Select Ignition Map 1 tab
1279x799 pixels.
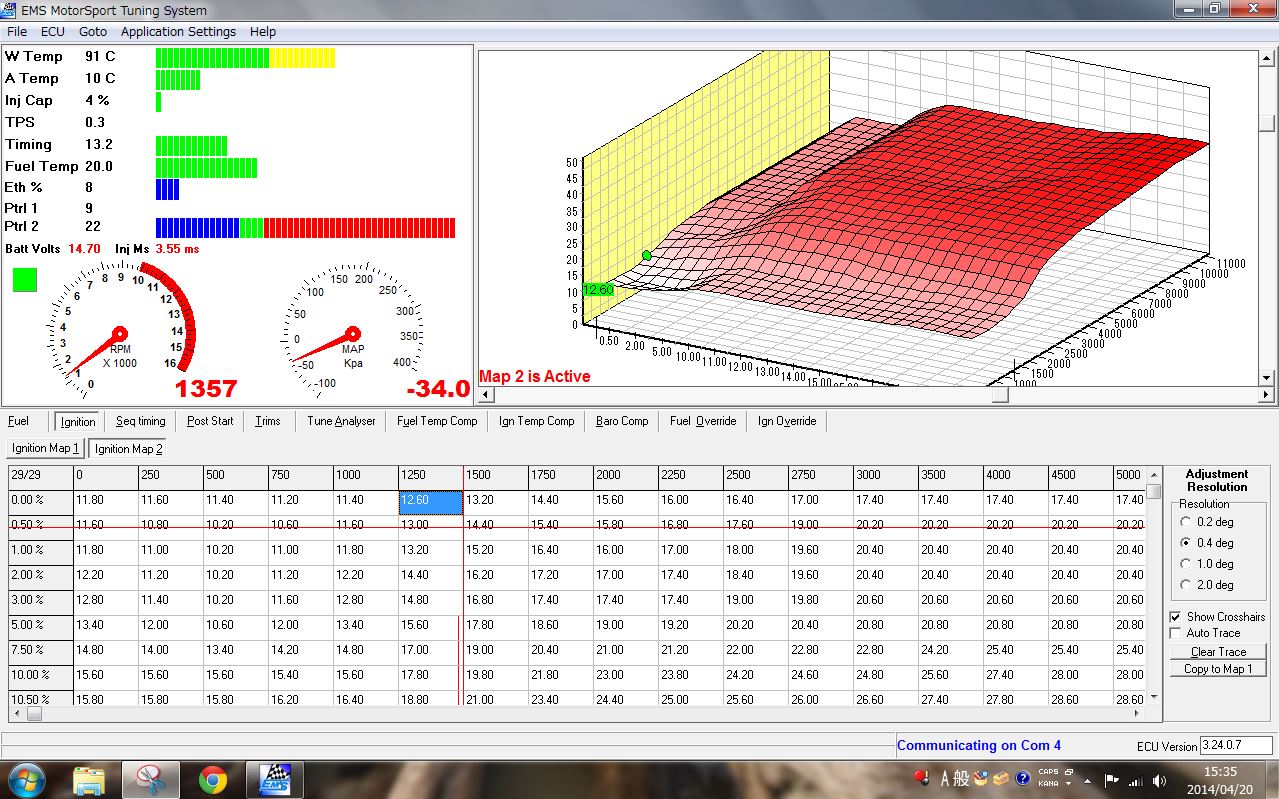(x=45, y=448)
